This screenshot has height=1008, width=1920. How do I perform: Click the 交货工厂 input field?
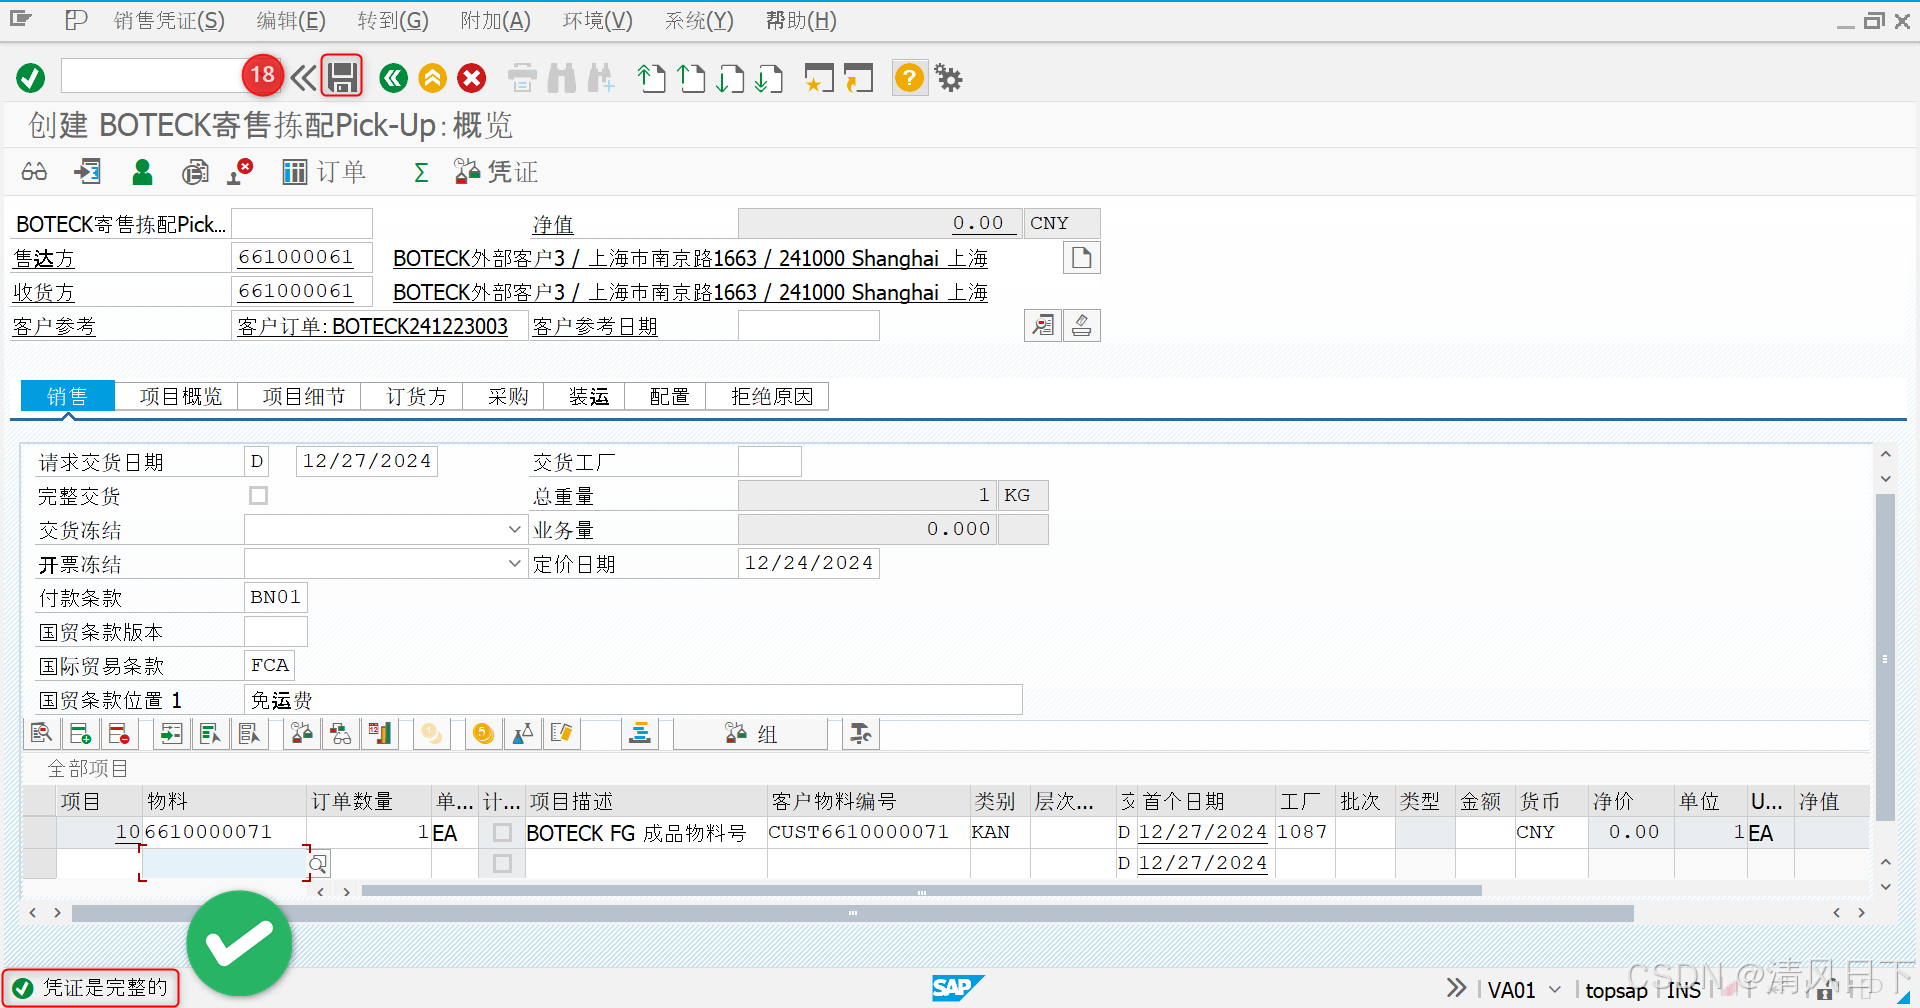click(770, 462)
